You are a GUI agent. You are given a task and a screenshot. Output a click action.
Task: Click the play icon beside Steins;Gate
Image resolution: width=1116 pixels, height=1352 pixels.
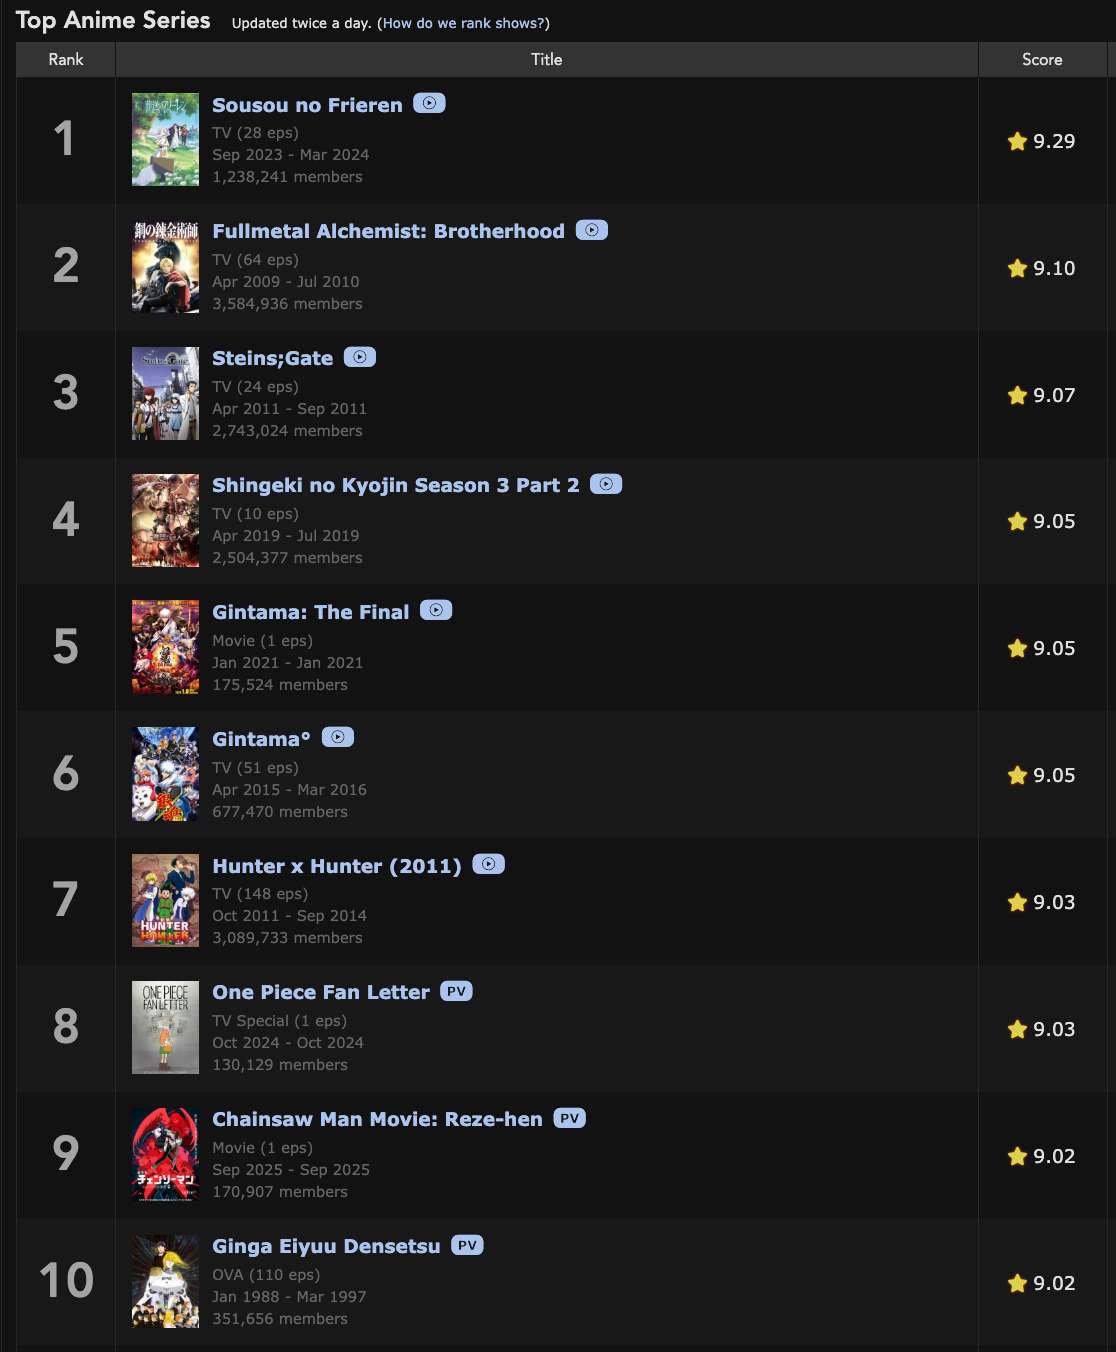tap(360, 357)
